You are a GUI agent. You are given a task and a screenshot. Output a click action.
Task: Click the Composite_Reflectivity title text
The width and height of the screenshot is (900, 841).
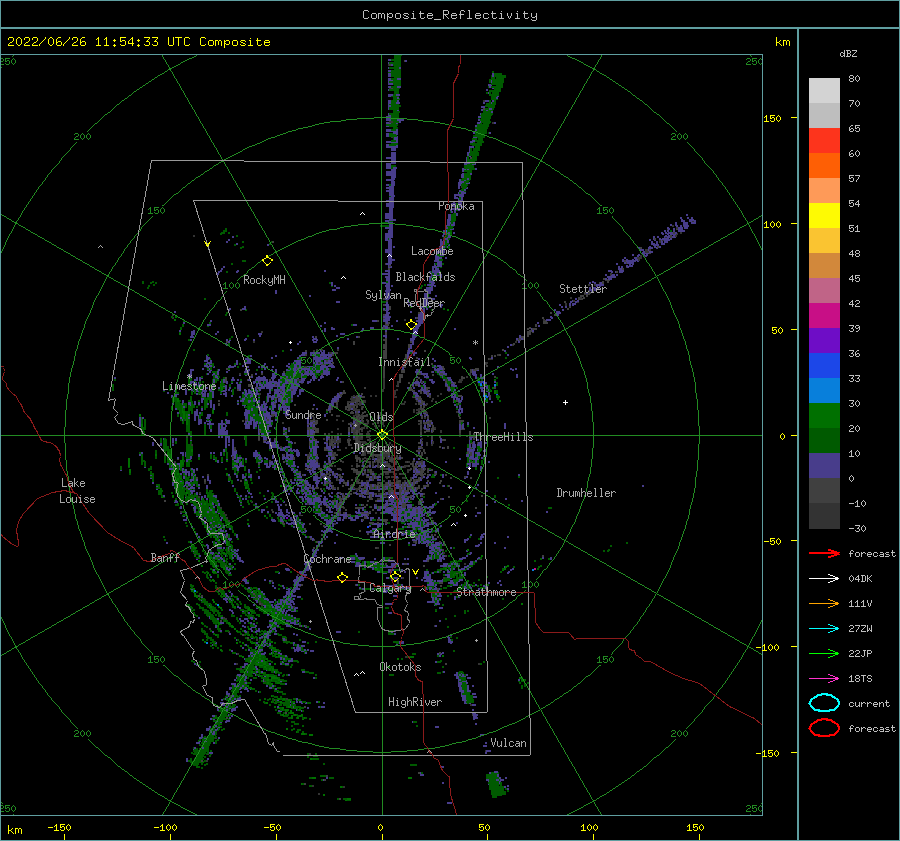pos(450,15)
